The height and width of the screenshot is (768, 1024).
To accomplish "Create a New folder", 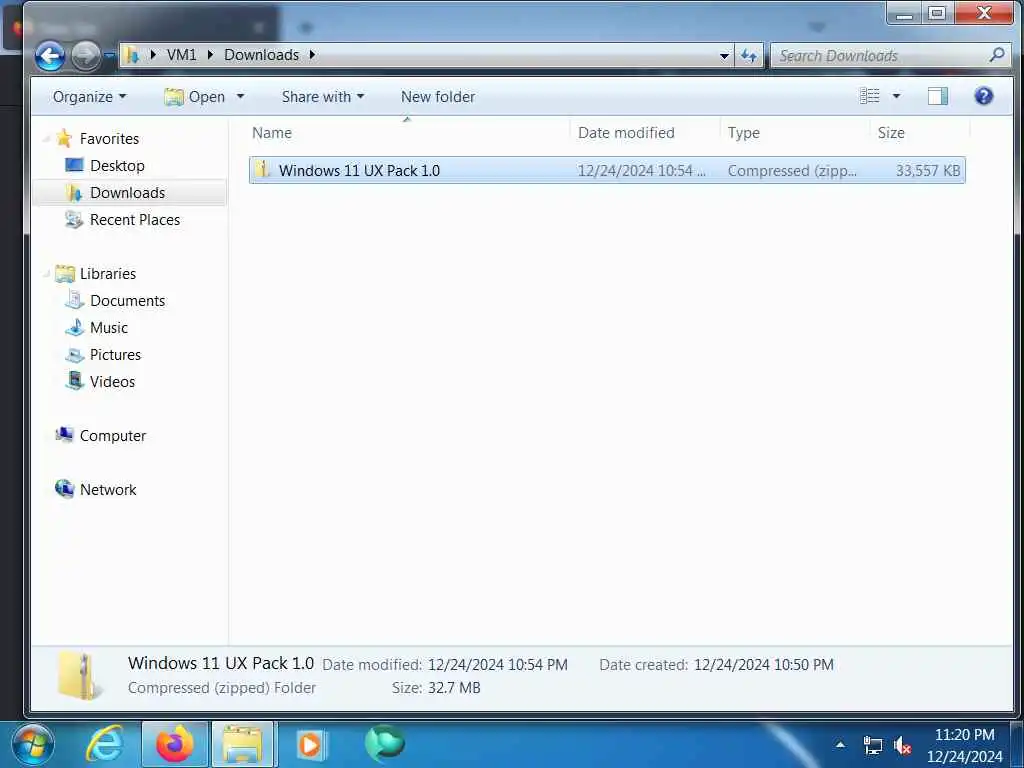I will [x=438, y=97].
